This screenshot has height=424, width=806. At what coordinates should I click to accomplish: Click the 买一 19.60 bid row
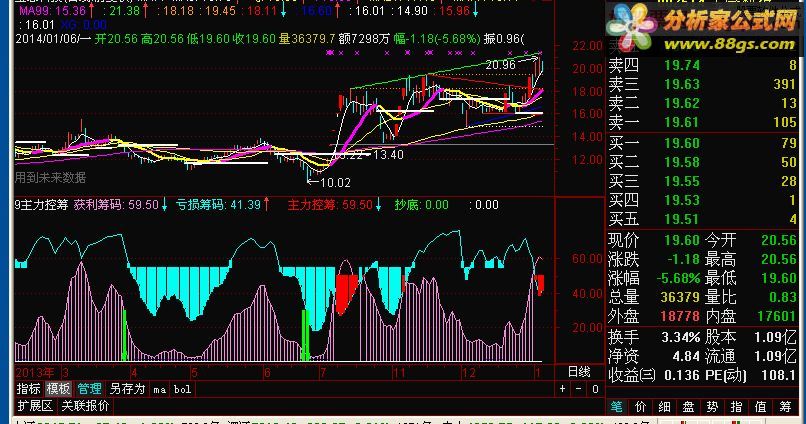click(702, 143)
